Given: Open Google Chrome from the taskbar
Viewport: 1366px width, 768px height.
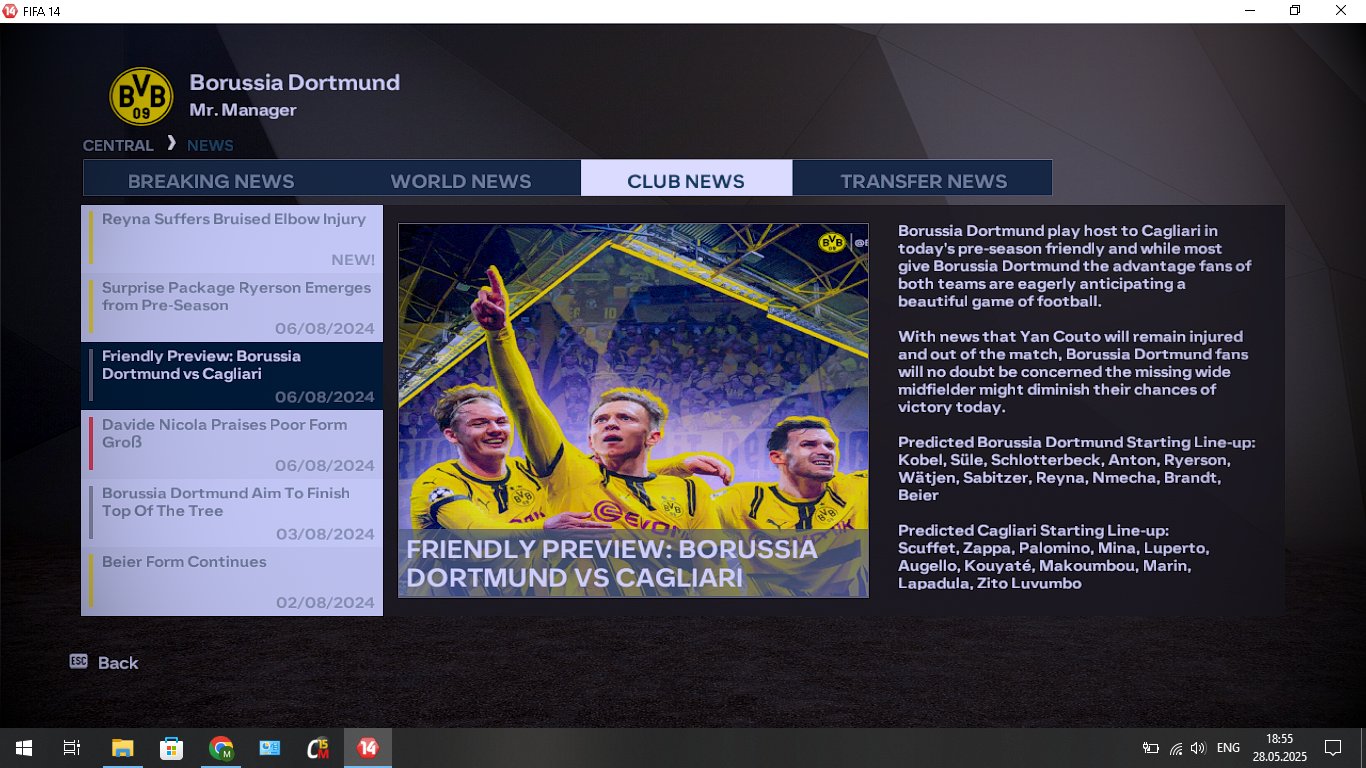Looking at the screenshot, I should pos(221,748).
